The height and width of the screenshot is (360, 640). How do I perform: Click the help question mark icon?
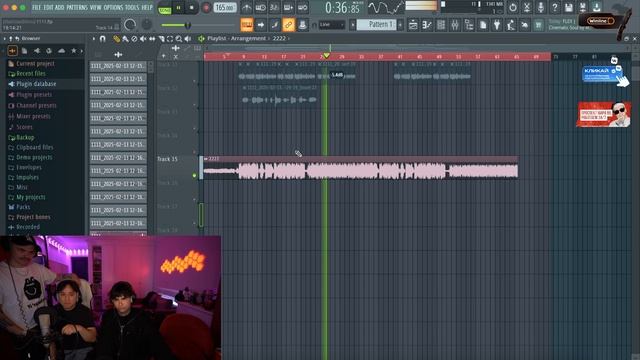[554, 7]
